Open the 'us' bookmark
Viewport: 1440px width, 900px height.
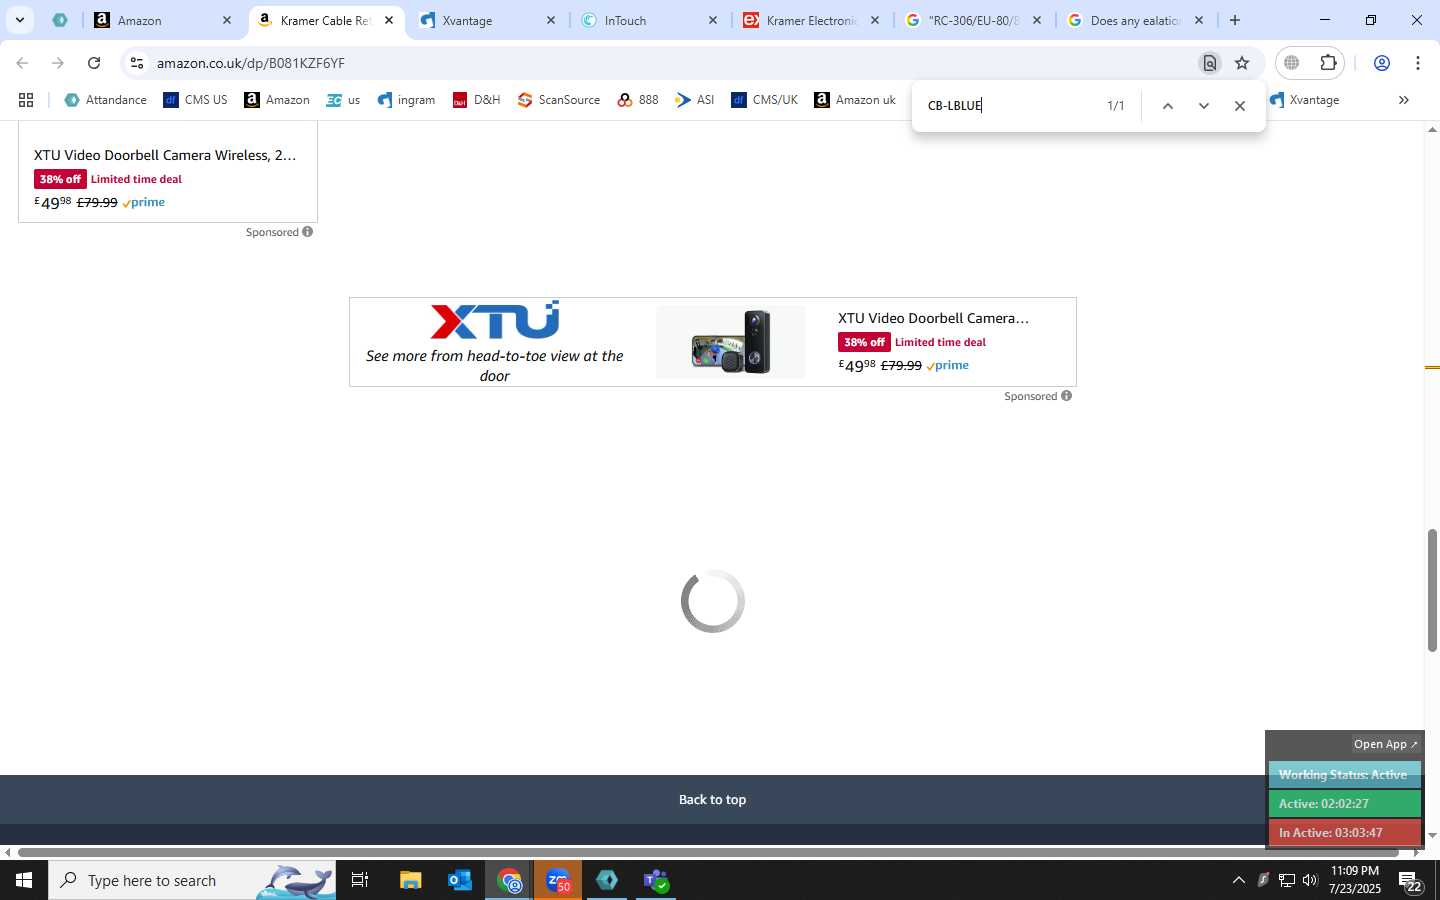[343, 100]
